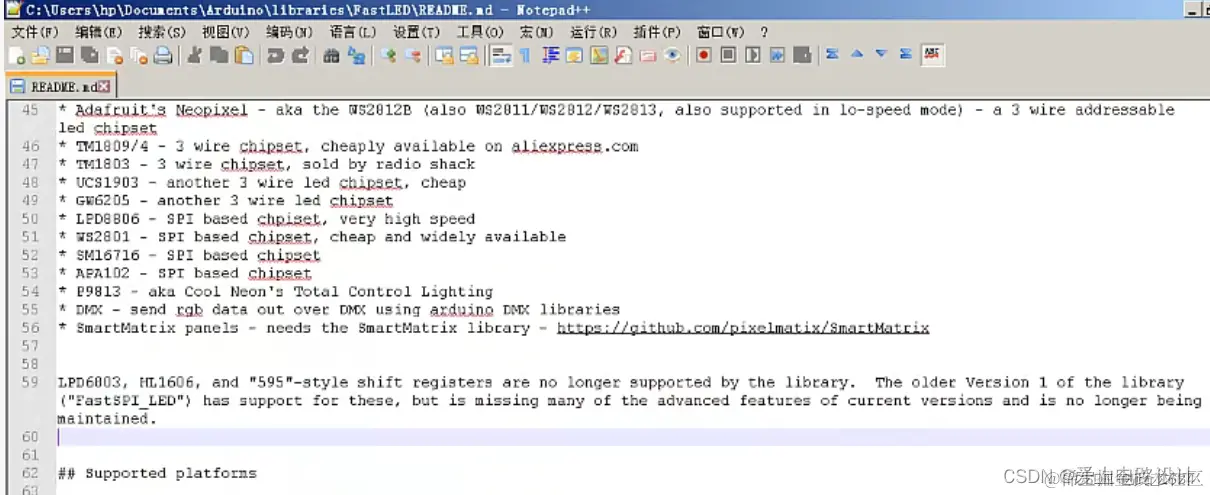This screenshot has width=1210, height=495.
Task: Follow the github.com/pixelmatix/SmartMatrix link
Action: [743, 328]
